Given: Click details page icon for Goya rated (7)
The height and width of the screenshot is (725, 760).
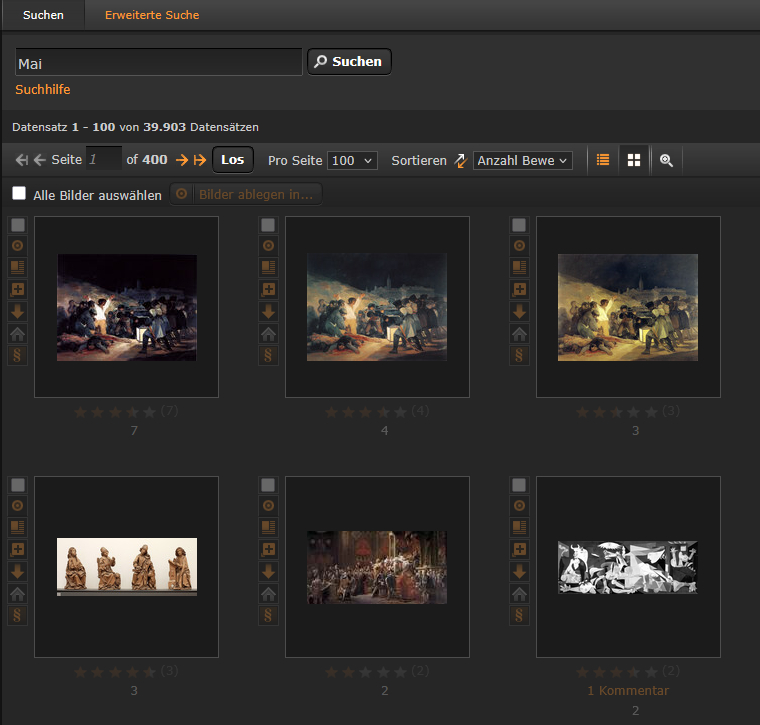Looking at the screenshot, I should 17,267.
